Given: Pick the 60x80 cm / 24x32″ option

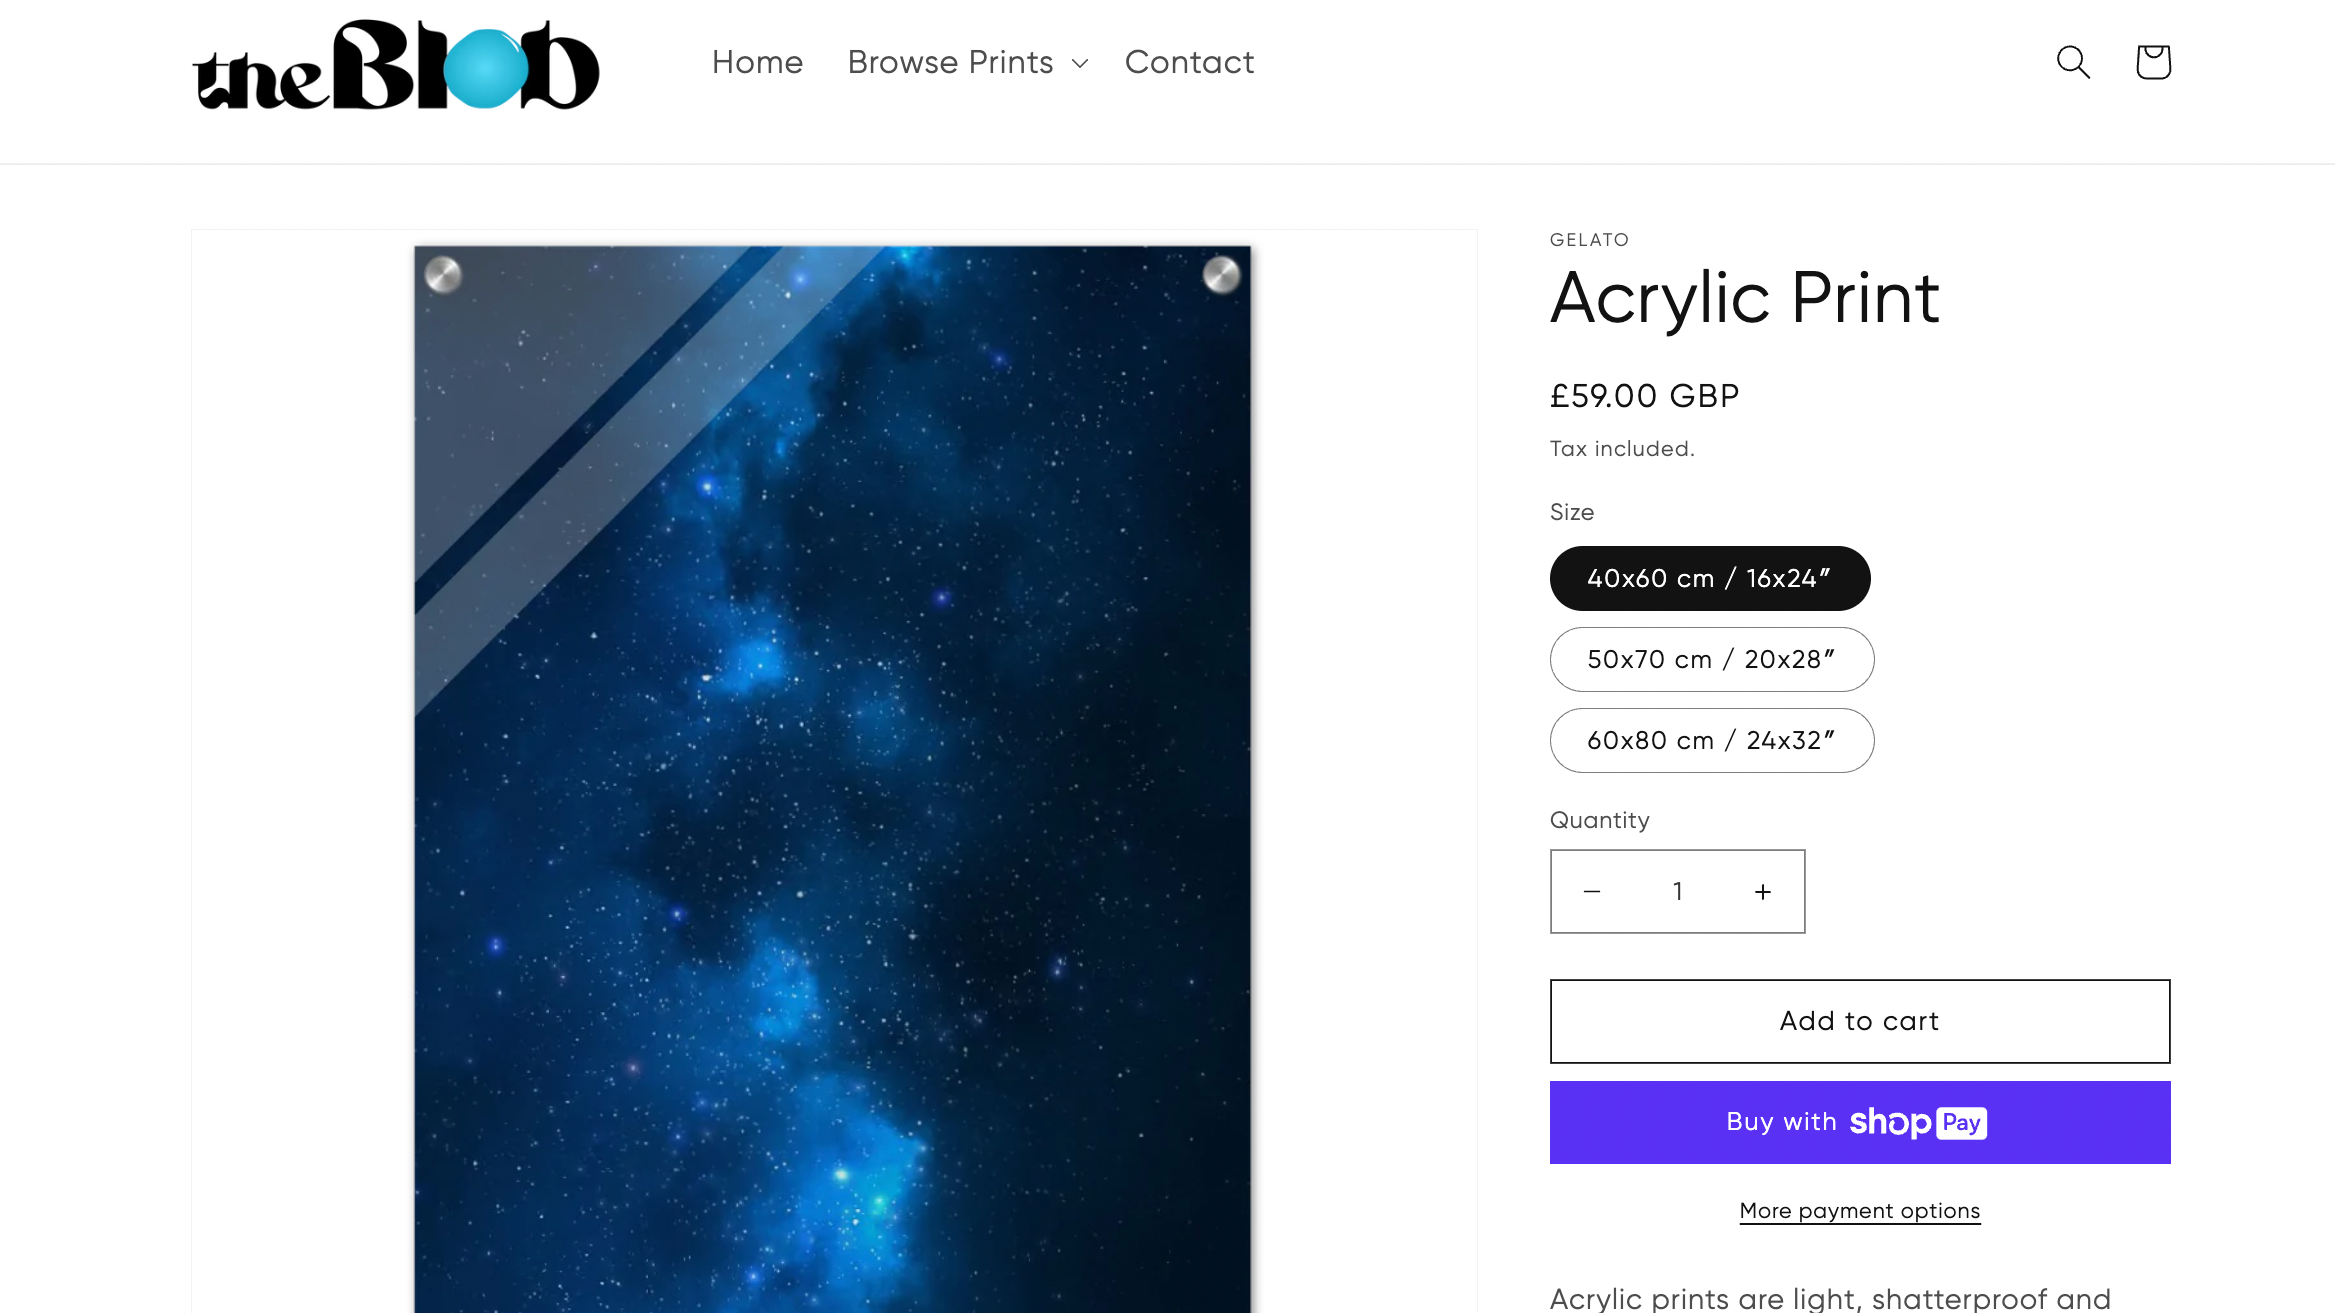Looking at the screenshot, I should (1711, 740).
